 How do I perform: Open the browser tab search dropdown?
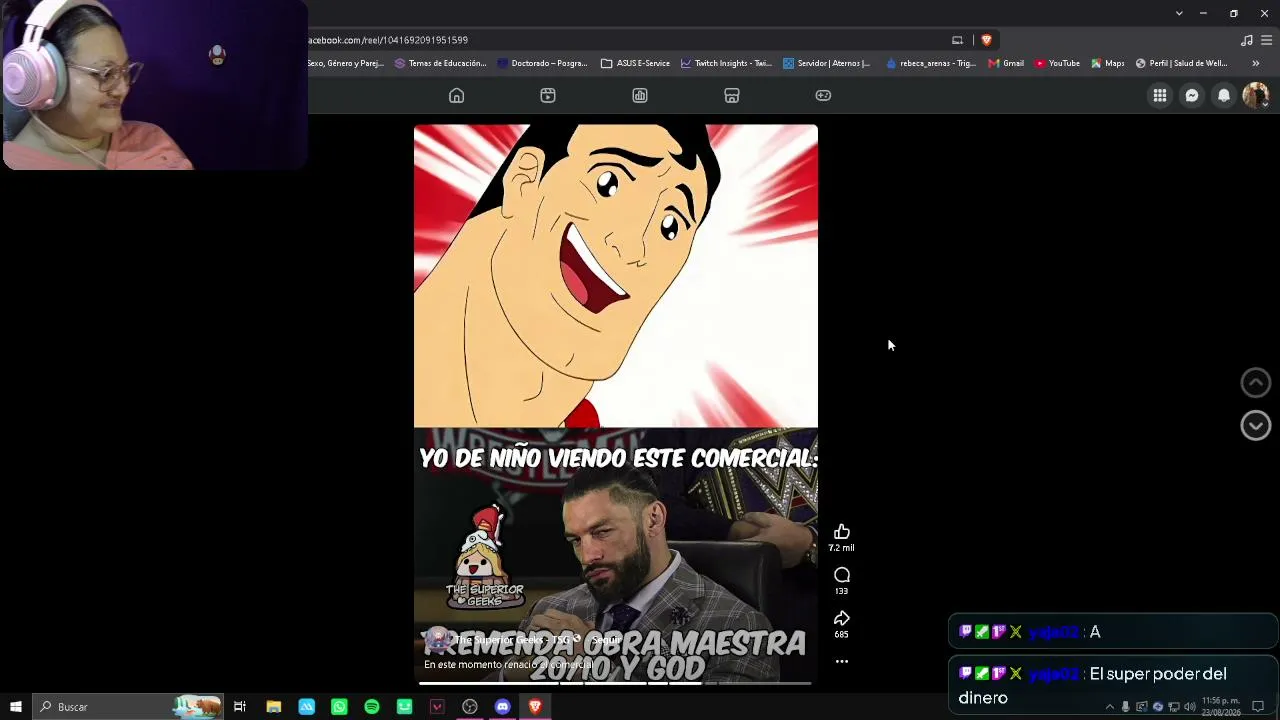point(1179,13)
